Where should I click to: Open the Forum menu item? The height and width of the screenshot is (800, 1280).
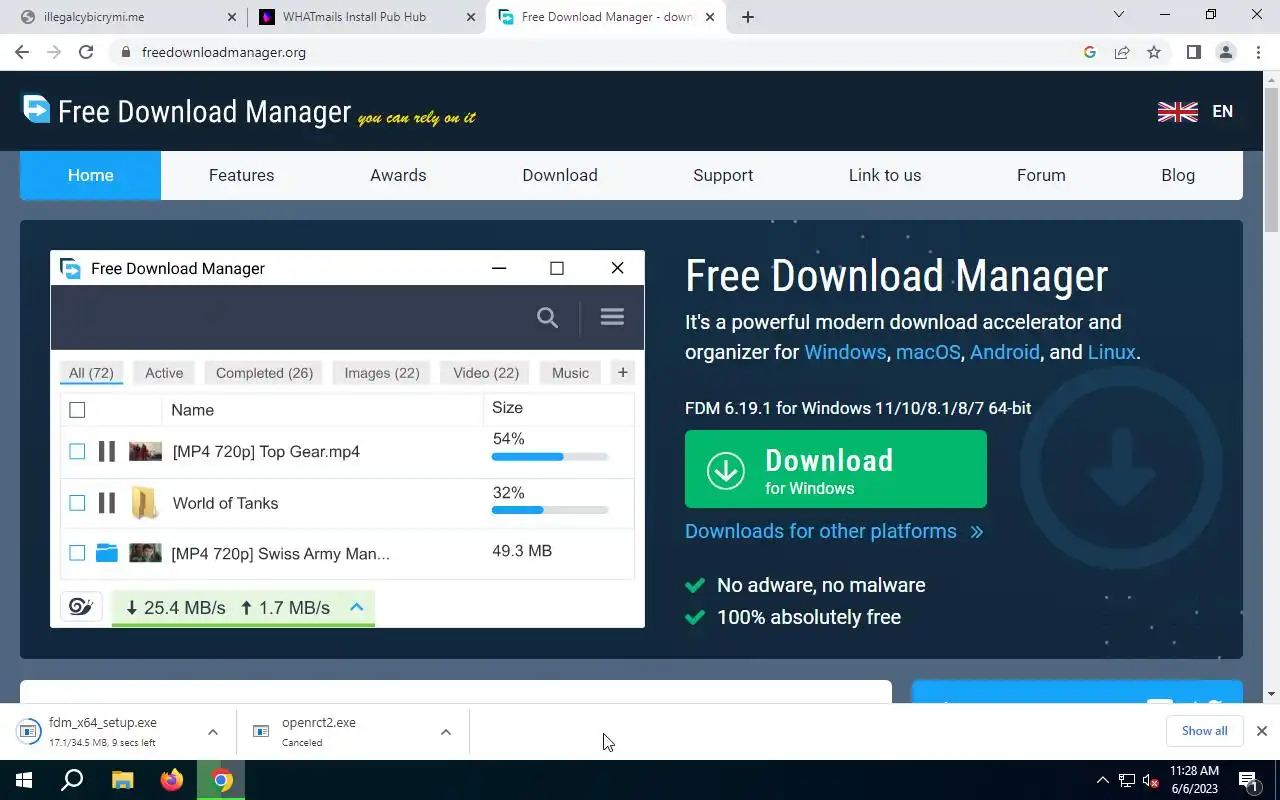(1041, 175)
